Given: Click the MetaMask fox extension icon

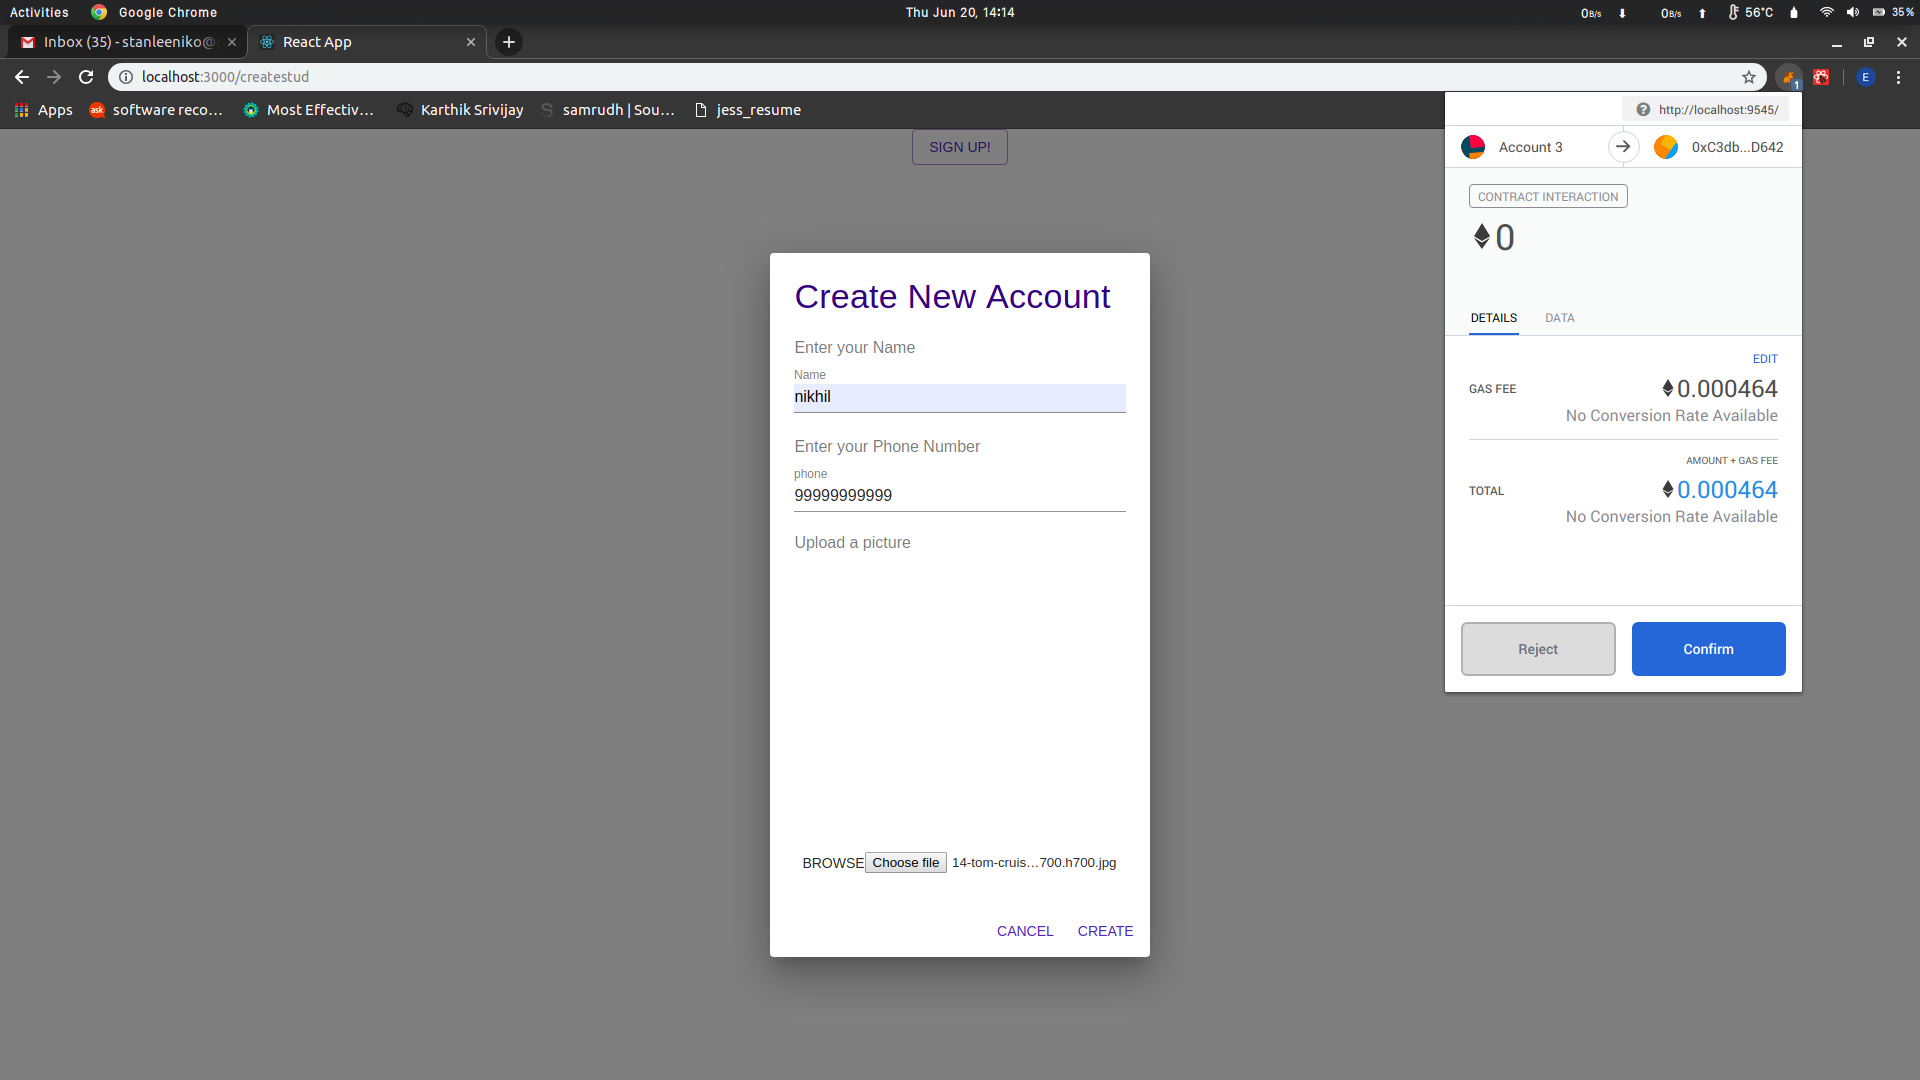Looking at the screenshot, I should point(1788,77).
